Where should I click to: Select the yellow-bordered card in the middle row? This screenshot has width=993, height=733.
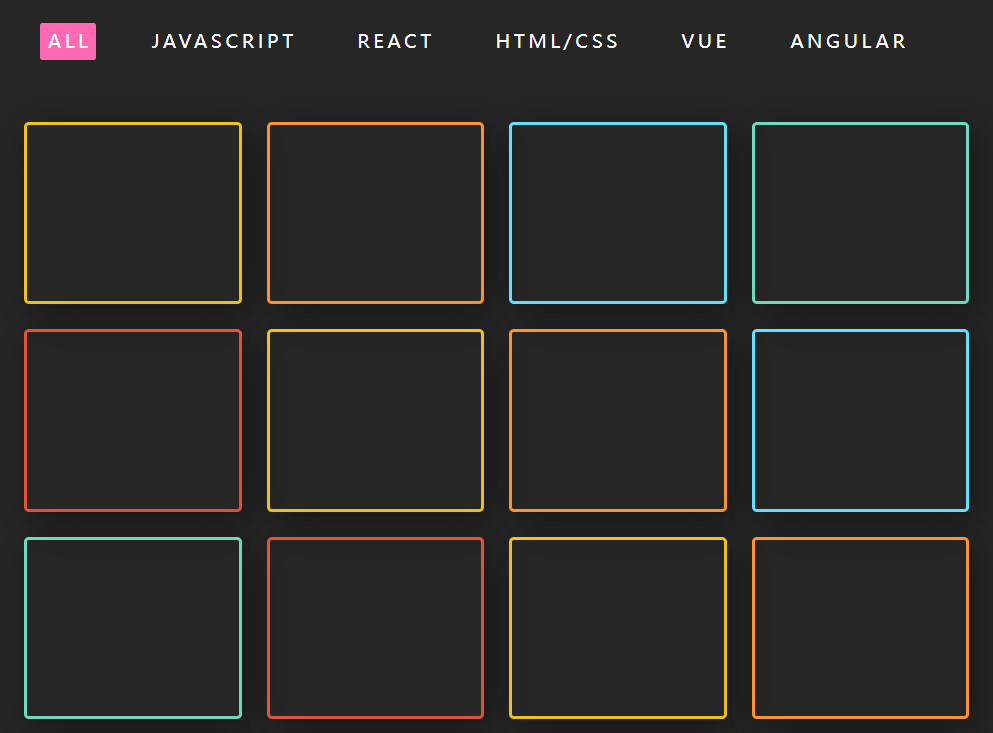pyautogui.click(x=375, y=420)
